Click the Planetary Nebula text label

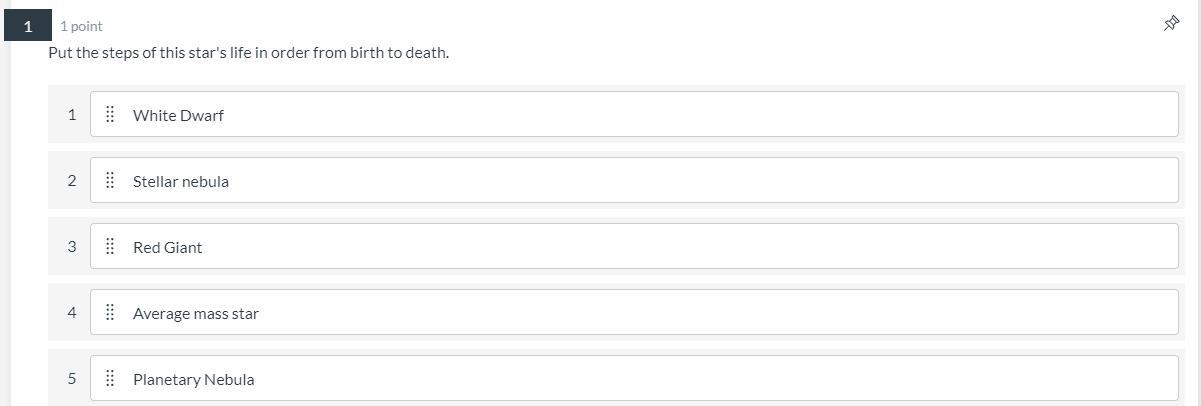tap(193, 379)
